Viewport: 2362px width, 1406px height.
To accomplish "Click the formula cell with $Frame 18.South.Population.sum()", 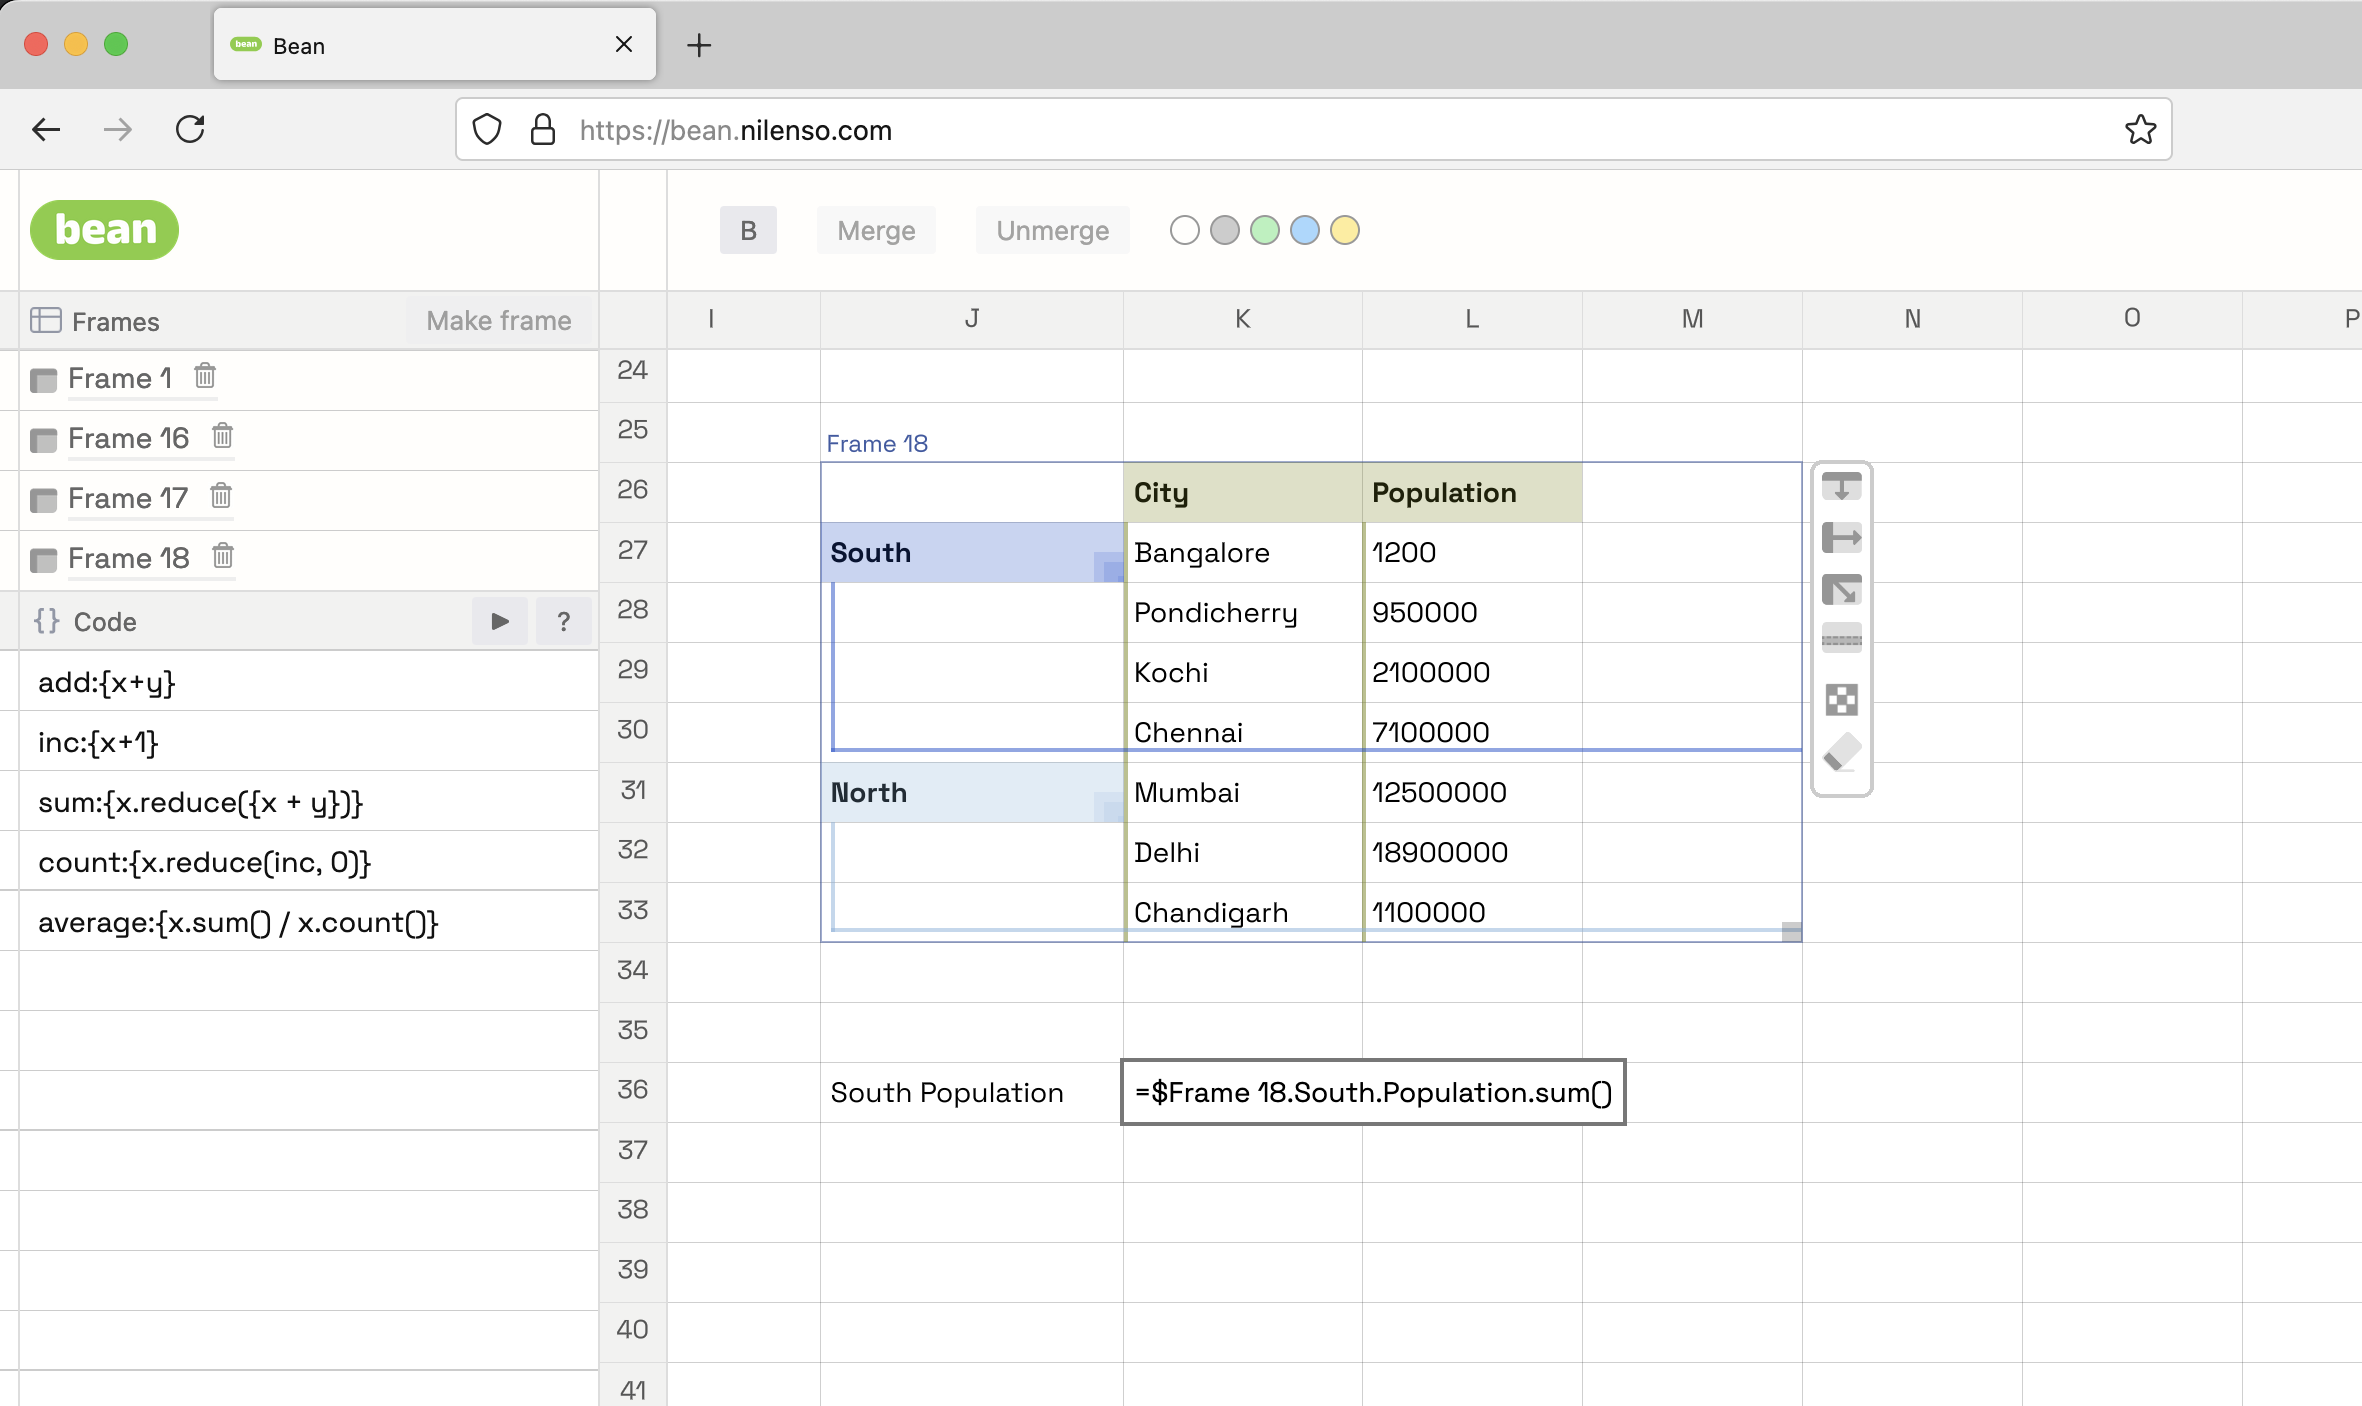I will click(1373, 1092).
